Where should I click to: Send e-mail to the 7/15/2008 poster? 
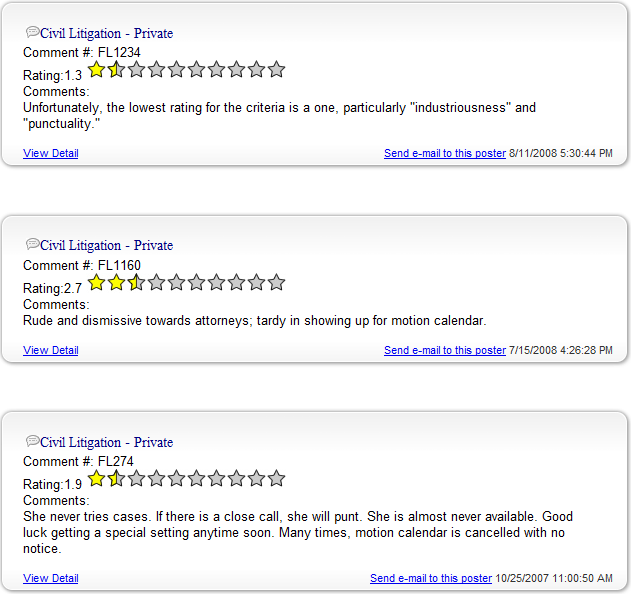[x=445, y=351]
